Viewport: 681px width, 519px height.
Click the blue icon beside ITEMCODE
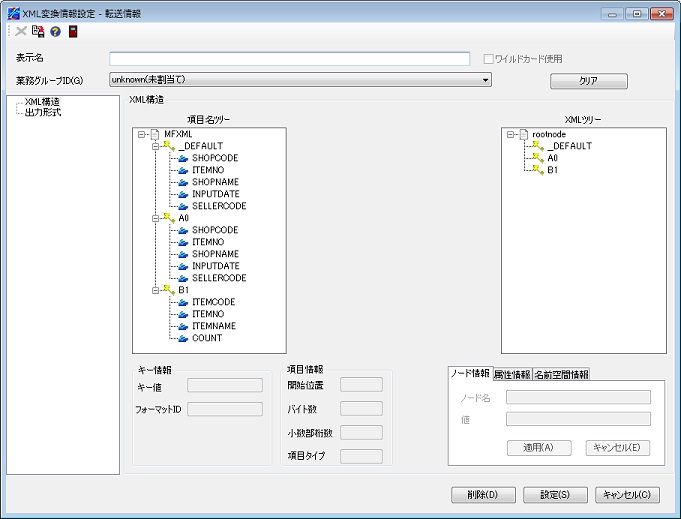(182, 302)
